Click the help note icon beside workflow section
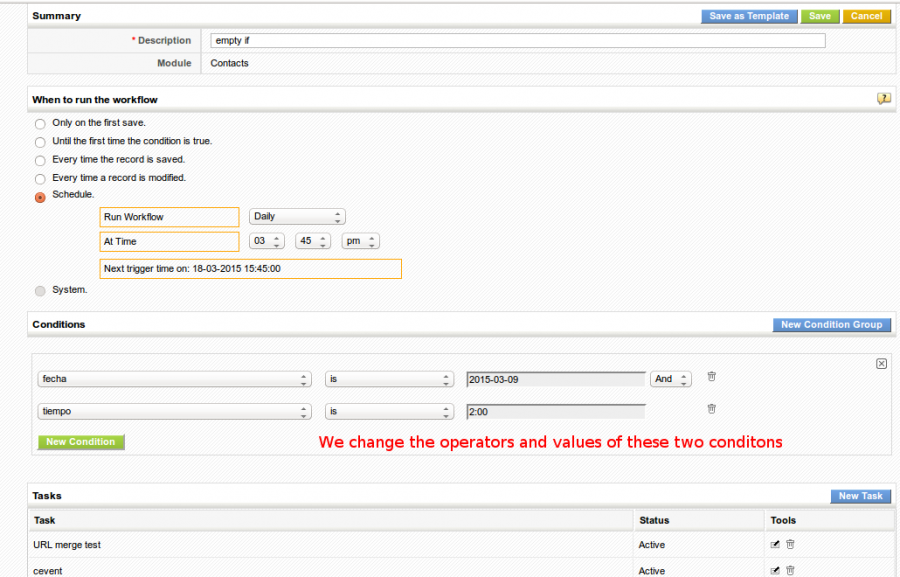Viewport: 900px width, 577px height. [x=883, y=99]
